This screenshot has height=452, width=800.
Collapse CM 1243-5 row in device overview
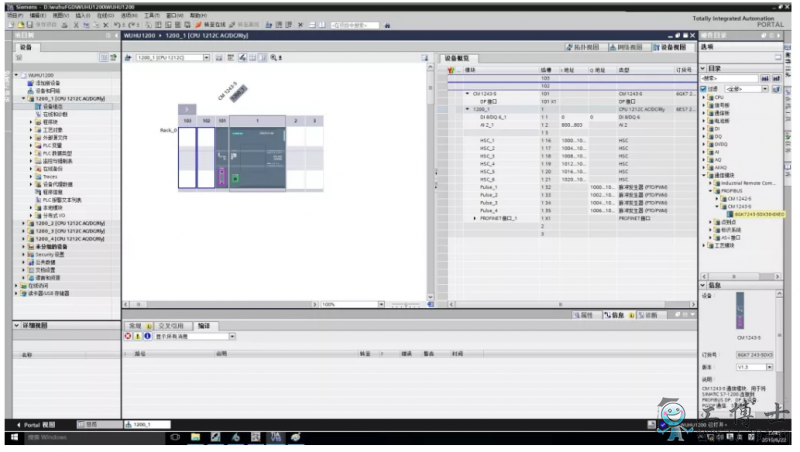(467, 94)
